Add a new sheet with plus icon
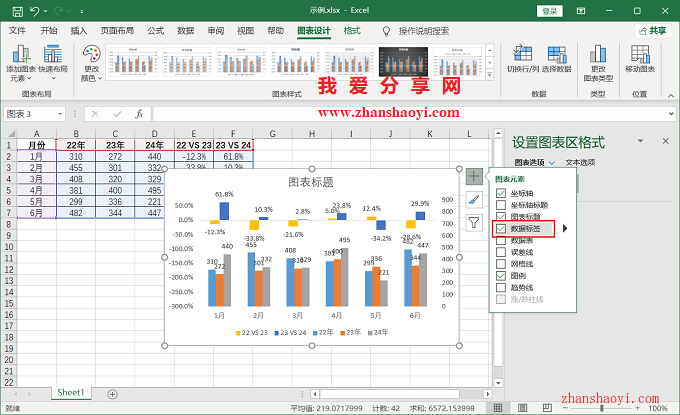680x415 pixels. (112, 394)
